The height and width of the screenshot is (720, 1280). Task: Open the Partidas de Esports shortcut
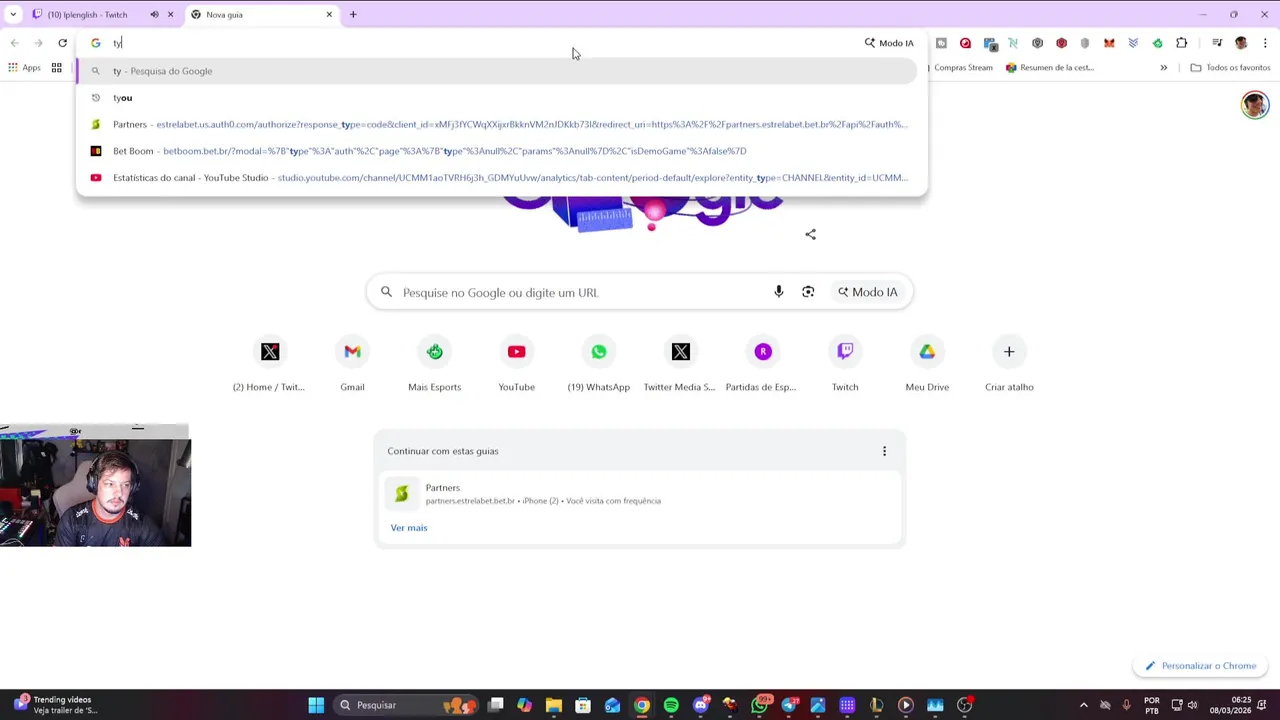pyautogui.click(x=762, y=364)
